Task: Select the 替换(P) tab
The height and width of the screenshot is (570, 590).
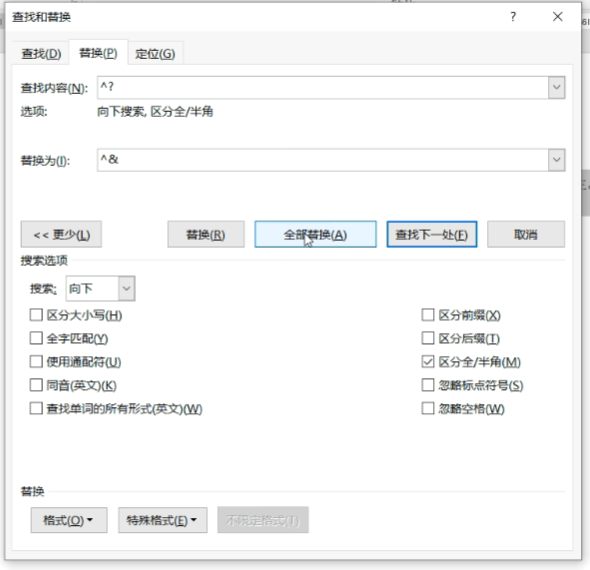Action: [x=98, y=53]
